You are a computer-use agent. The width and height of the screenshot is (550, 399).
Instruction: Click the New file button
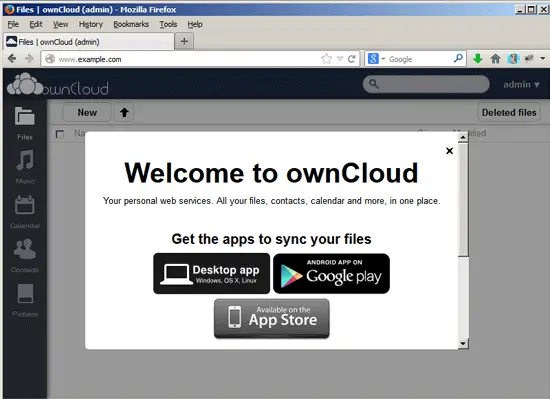[x=87, y=113]
